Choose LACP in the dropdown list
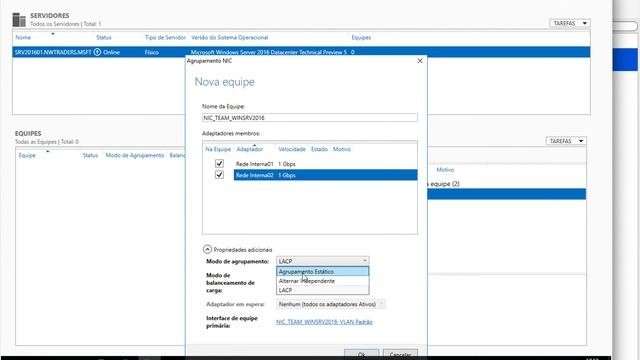640x360 pixels. [322, 290]
